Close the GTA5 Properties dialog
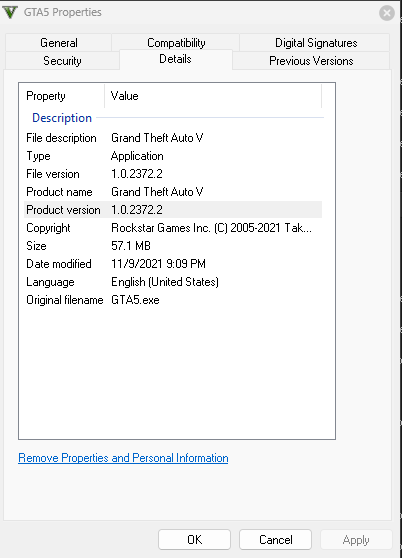This screenshot has width=402, height=558. click(x=387, y=13)
